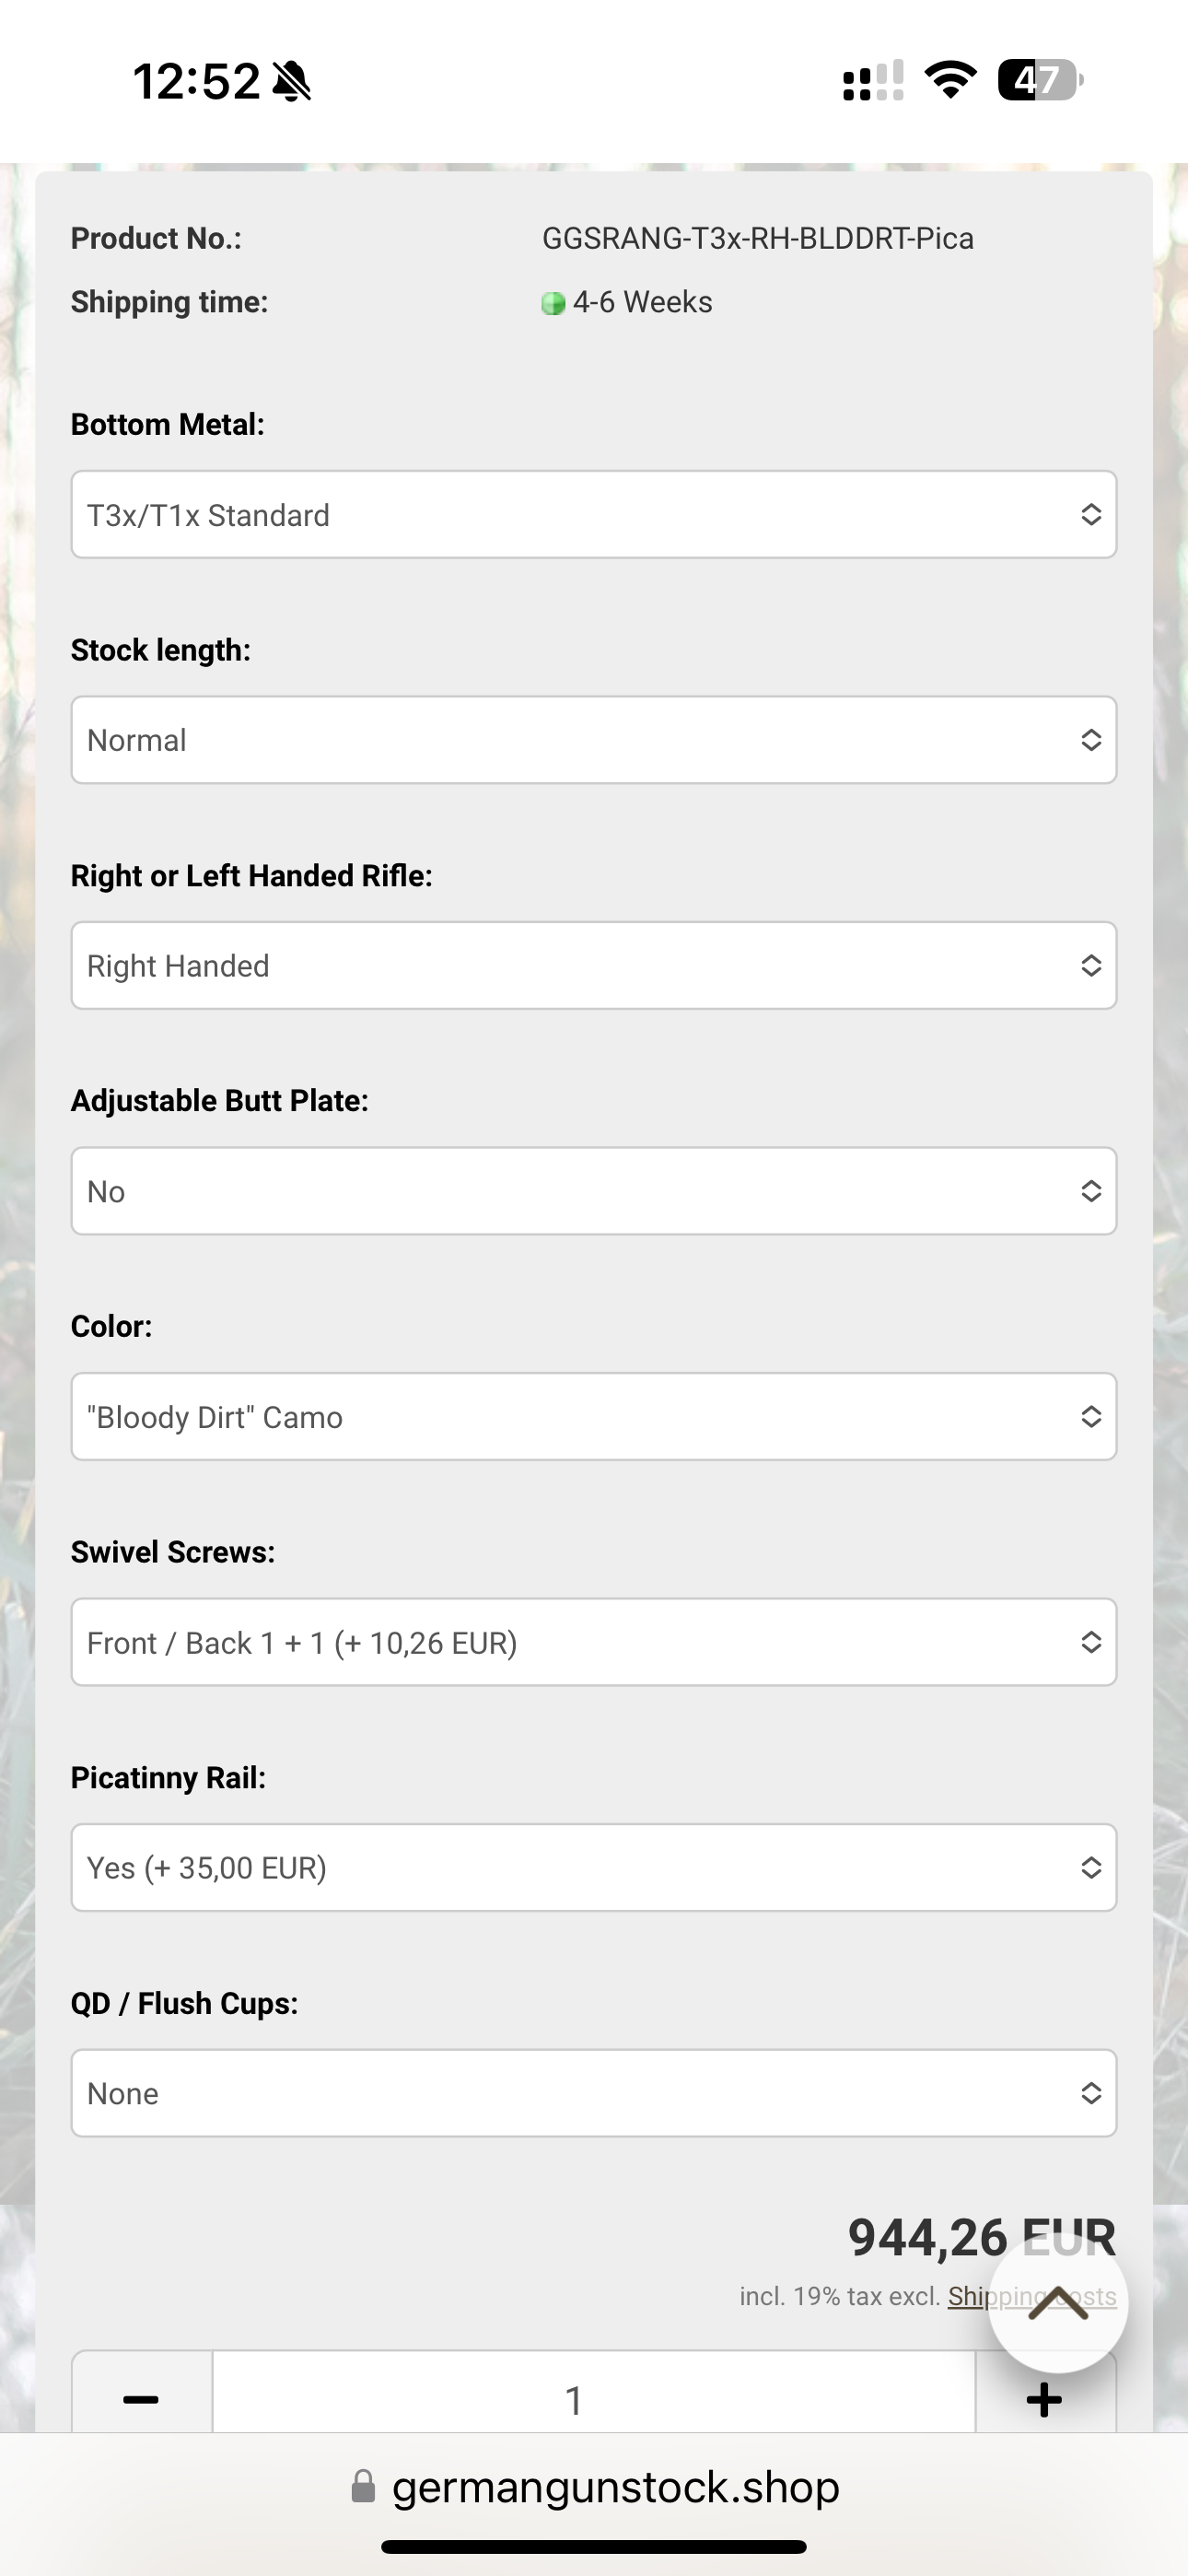Expand the Swivel Screws options
1188x2576 pixels.
(593, 1642)
